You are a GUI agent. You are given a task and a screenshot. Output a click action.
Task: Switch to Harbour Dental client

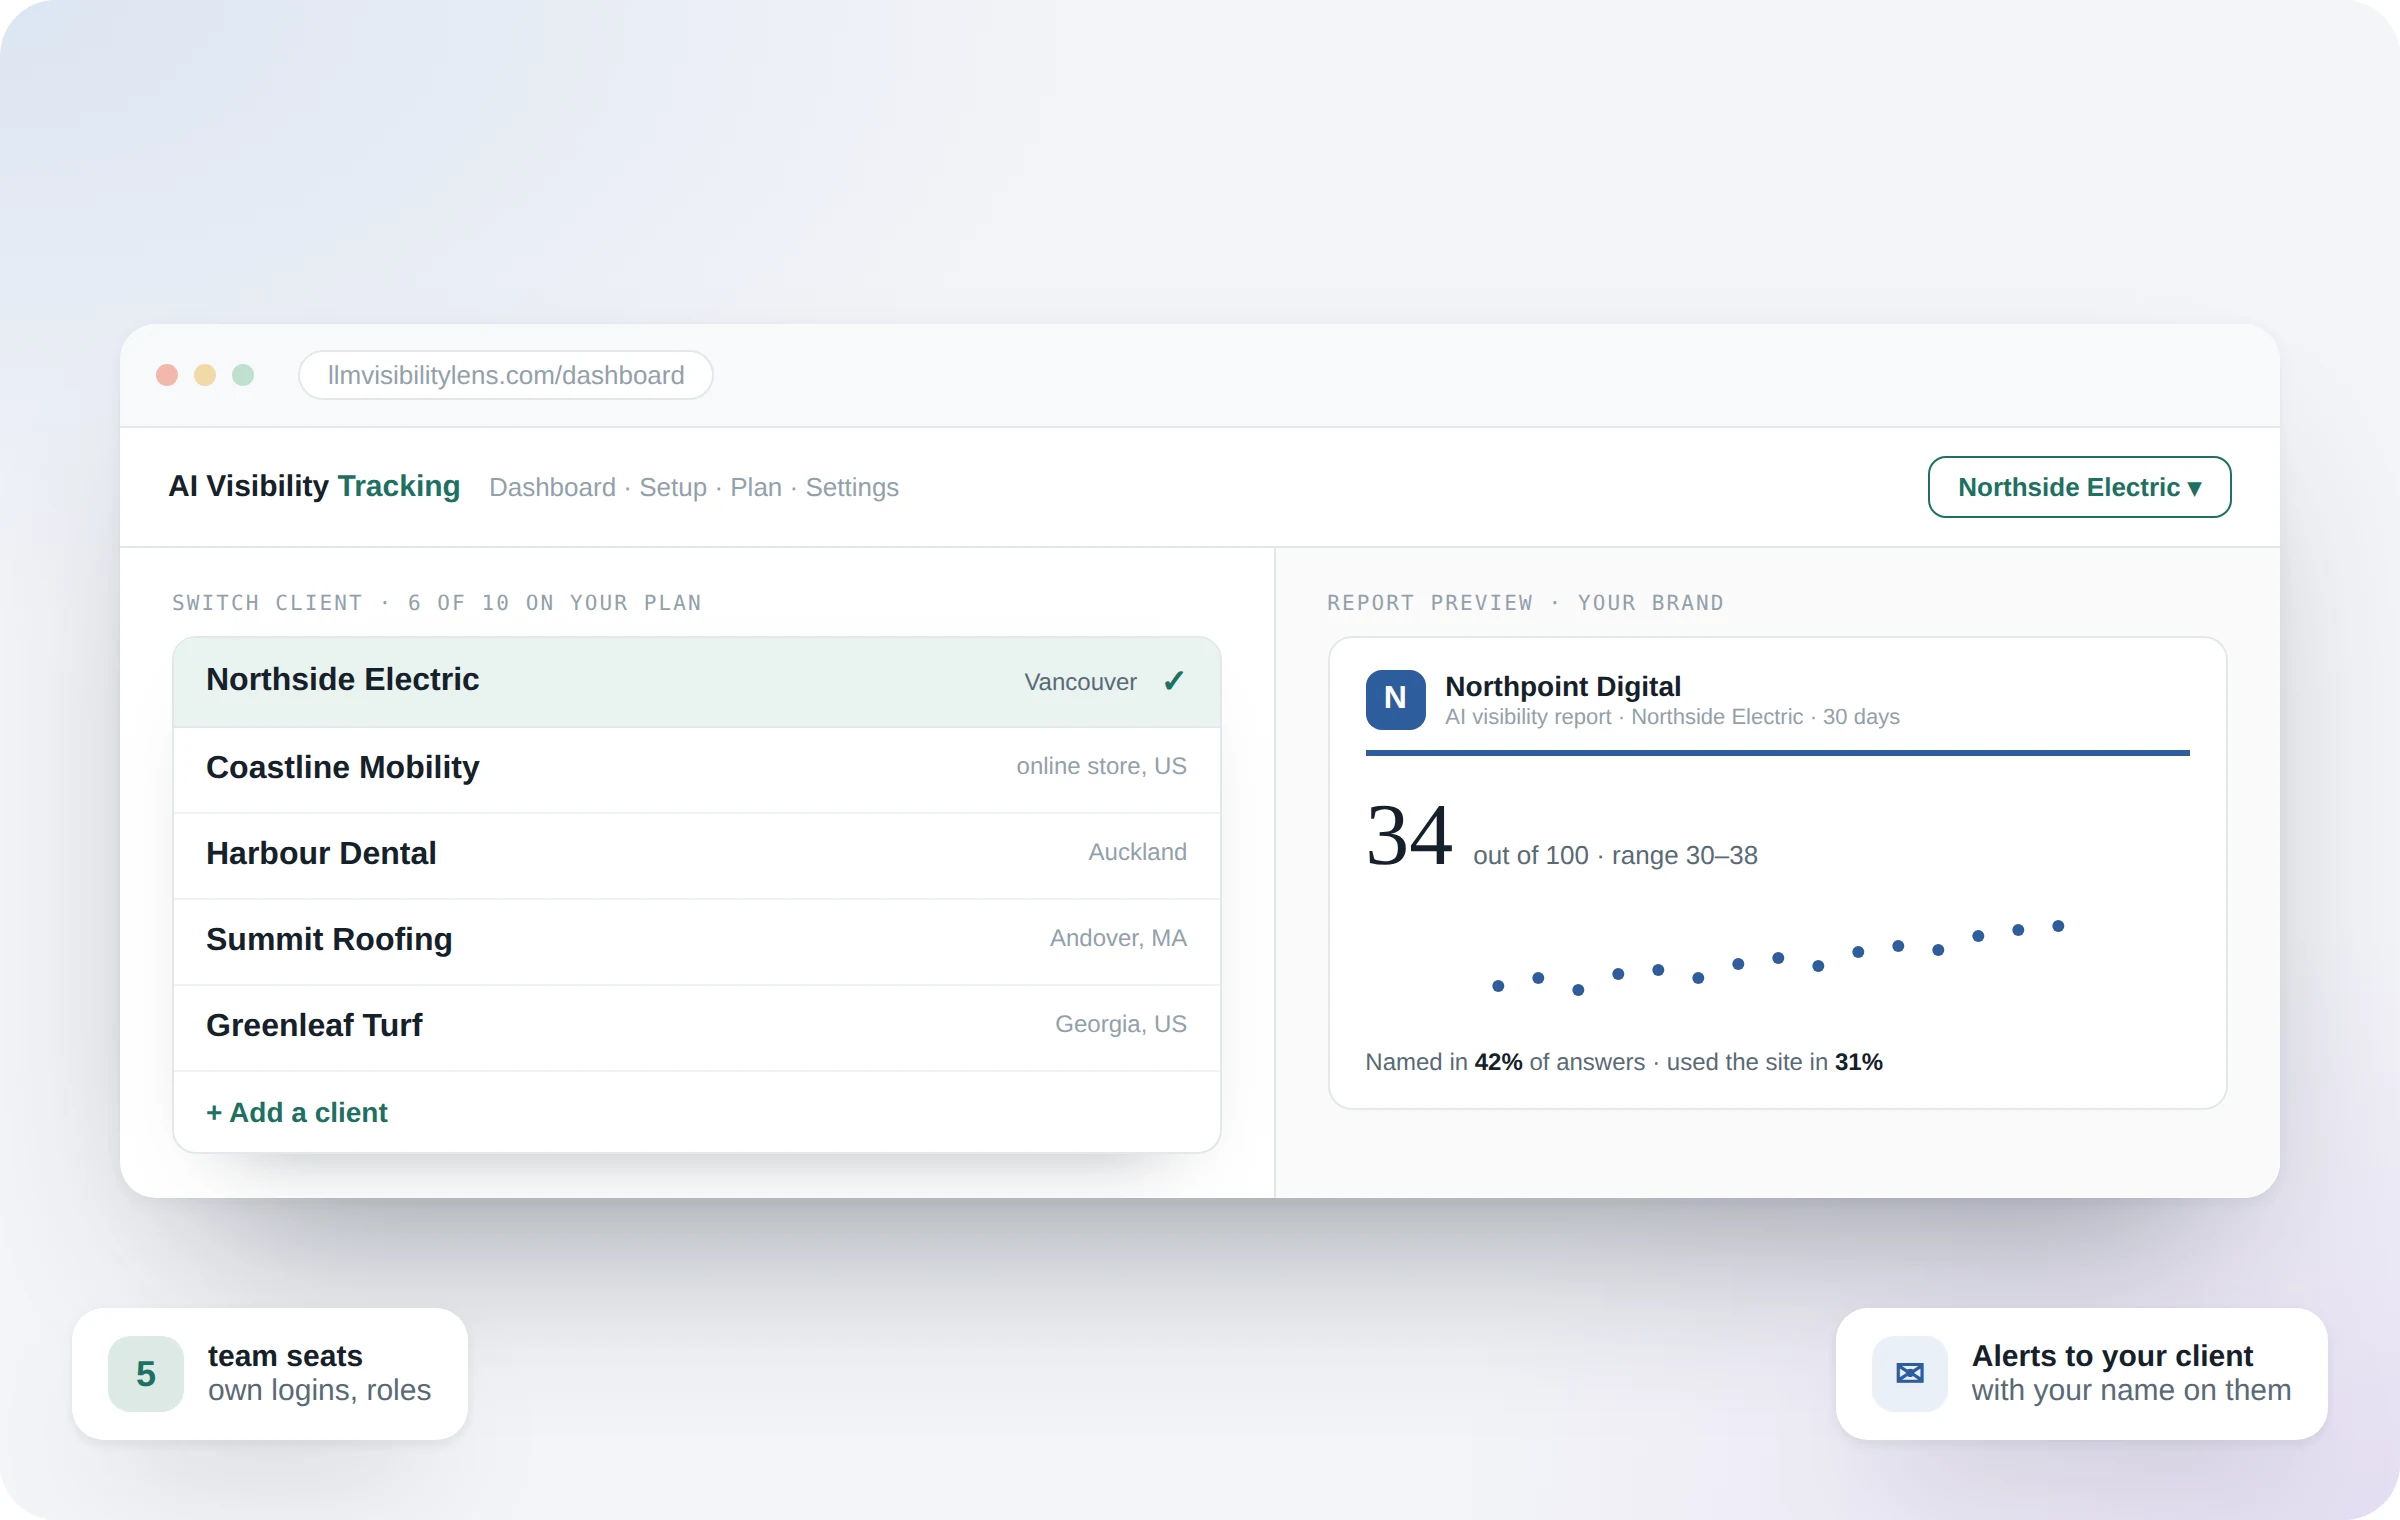tap(697, 855)
